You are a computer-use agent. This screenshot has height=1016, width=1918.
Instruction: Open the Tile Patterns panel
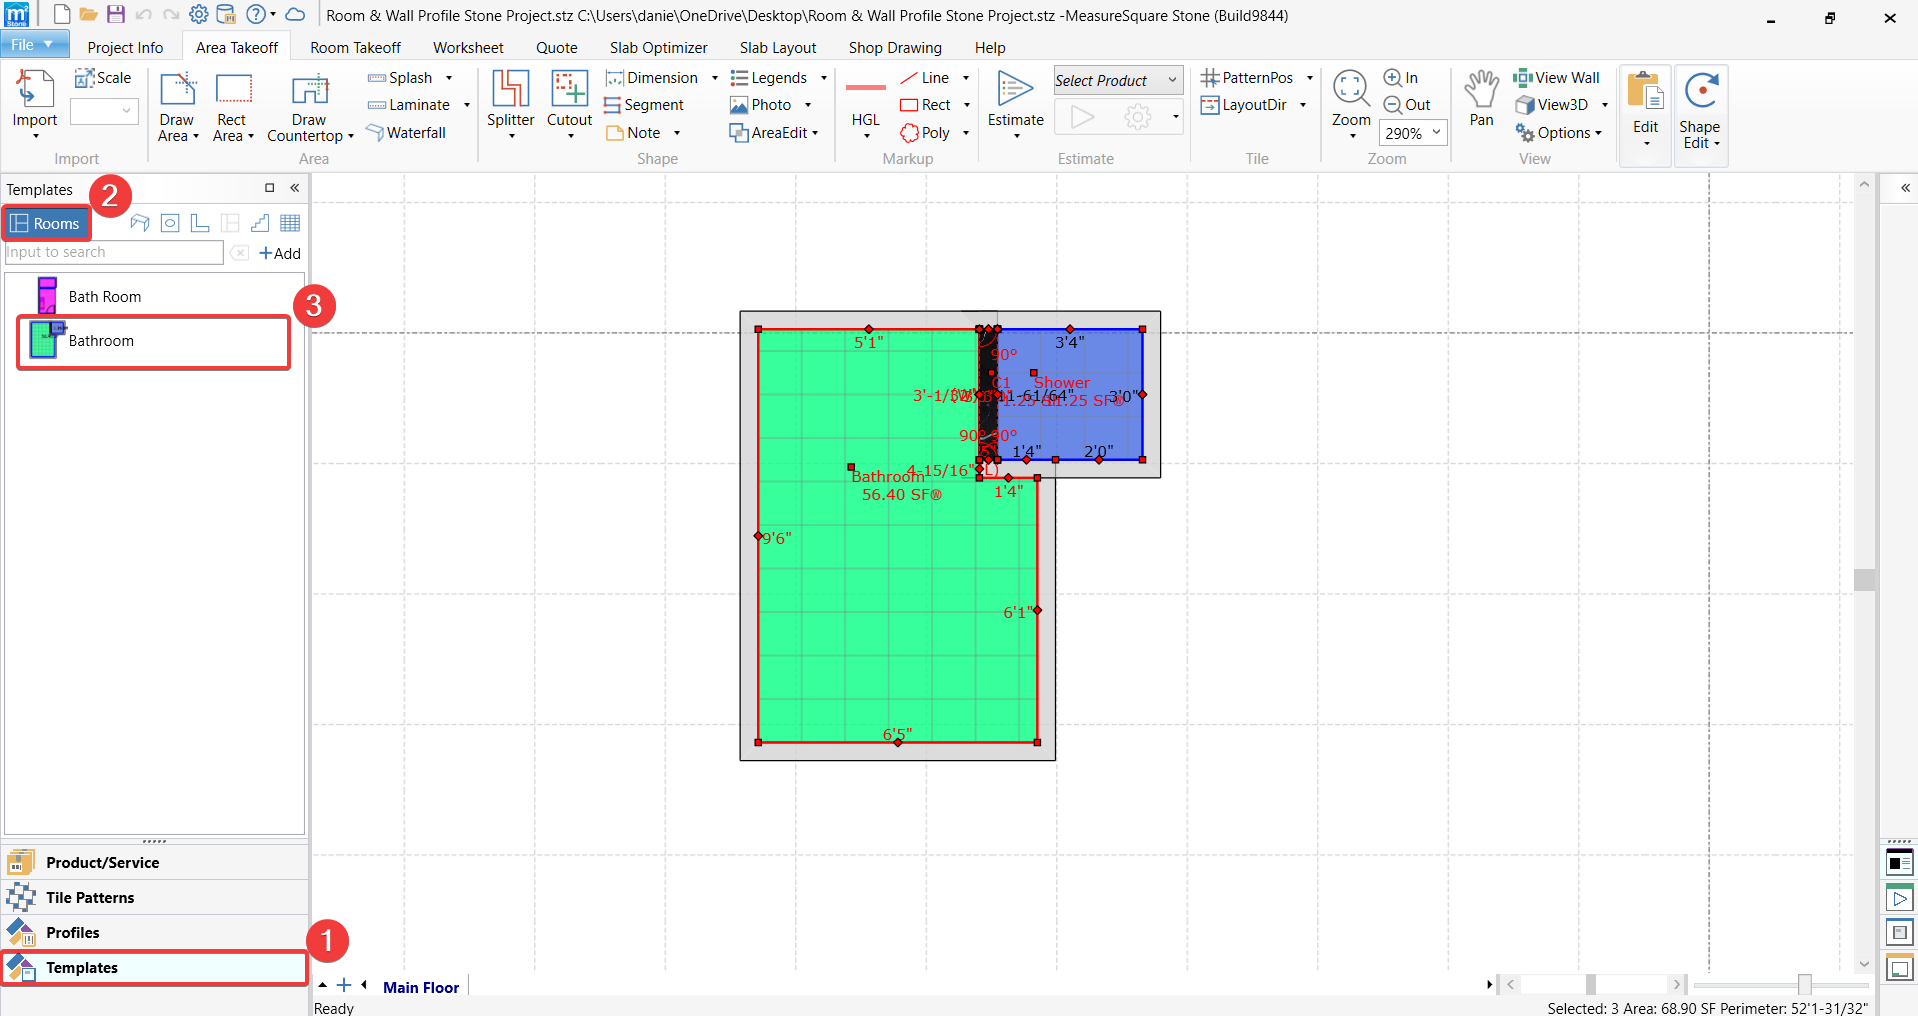(154, 897)
